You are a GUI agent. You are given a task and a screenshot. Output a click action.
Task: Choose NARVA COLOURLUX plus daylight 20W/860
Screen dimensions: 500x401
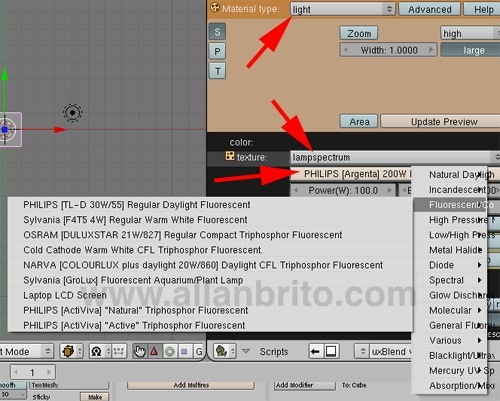tap(210, 265)
